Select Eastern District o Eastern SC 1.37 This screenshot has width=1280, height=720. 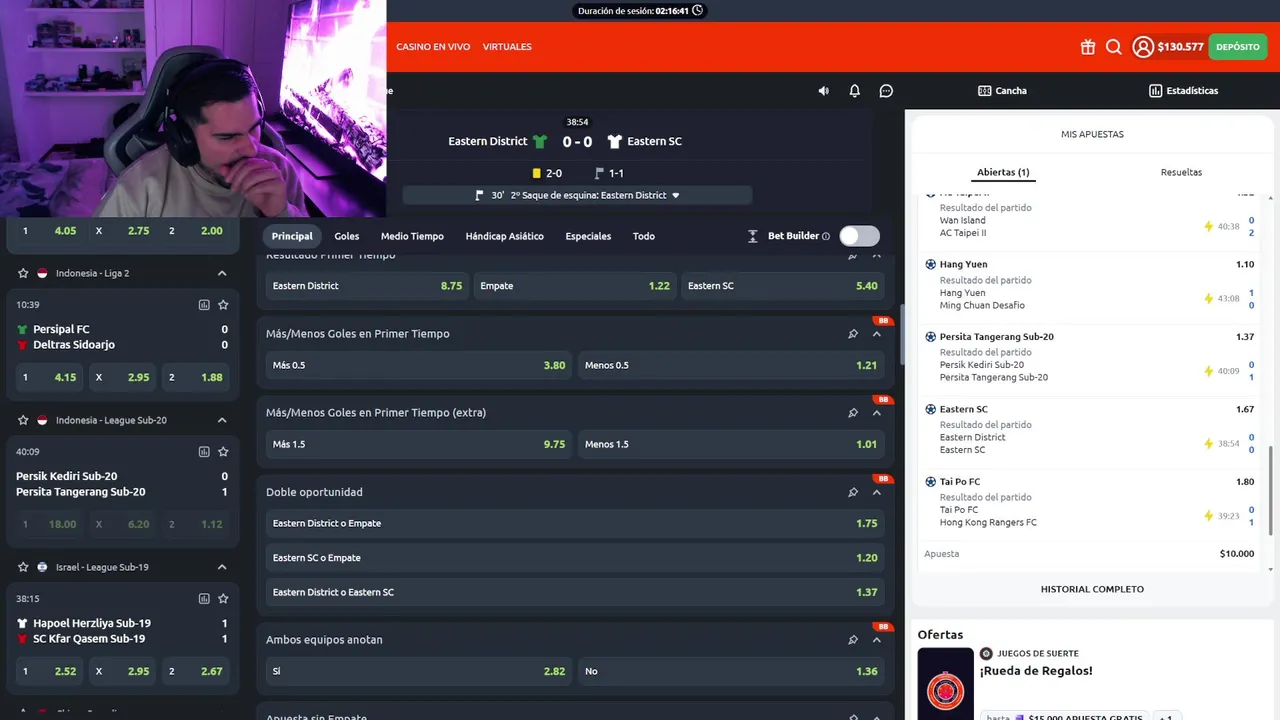pyautogui.click(x=575, y=592)
